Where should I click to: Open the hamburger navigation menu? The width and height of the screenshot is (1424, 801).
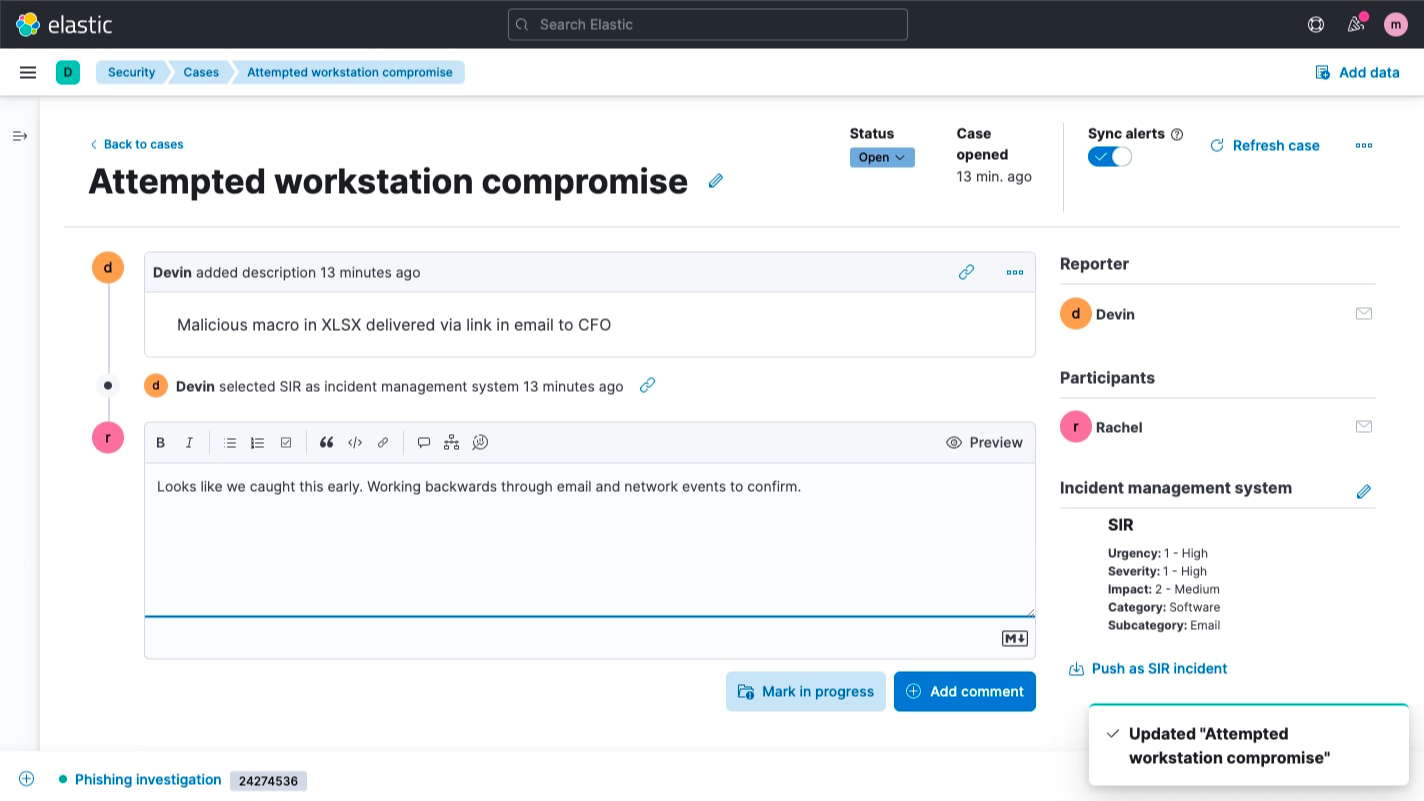pos(28,72)
